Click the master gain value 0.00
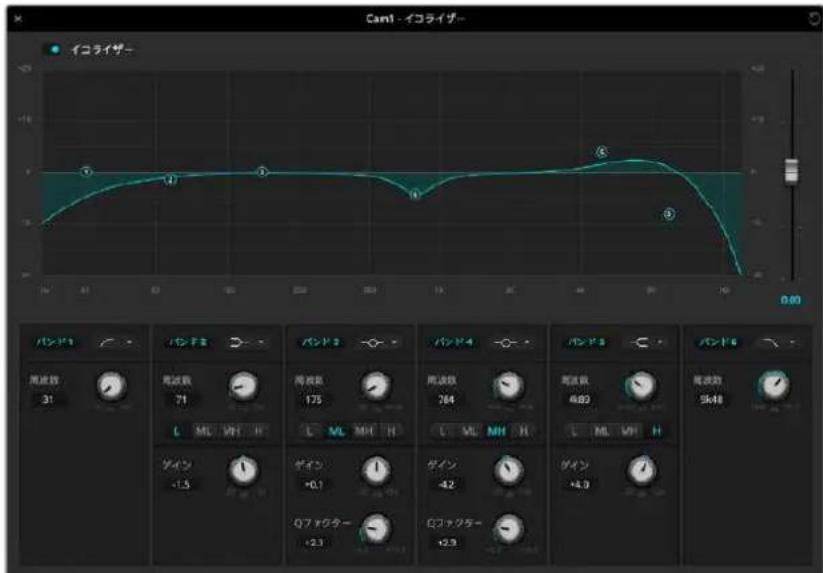 point(790,300)
